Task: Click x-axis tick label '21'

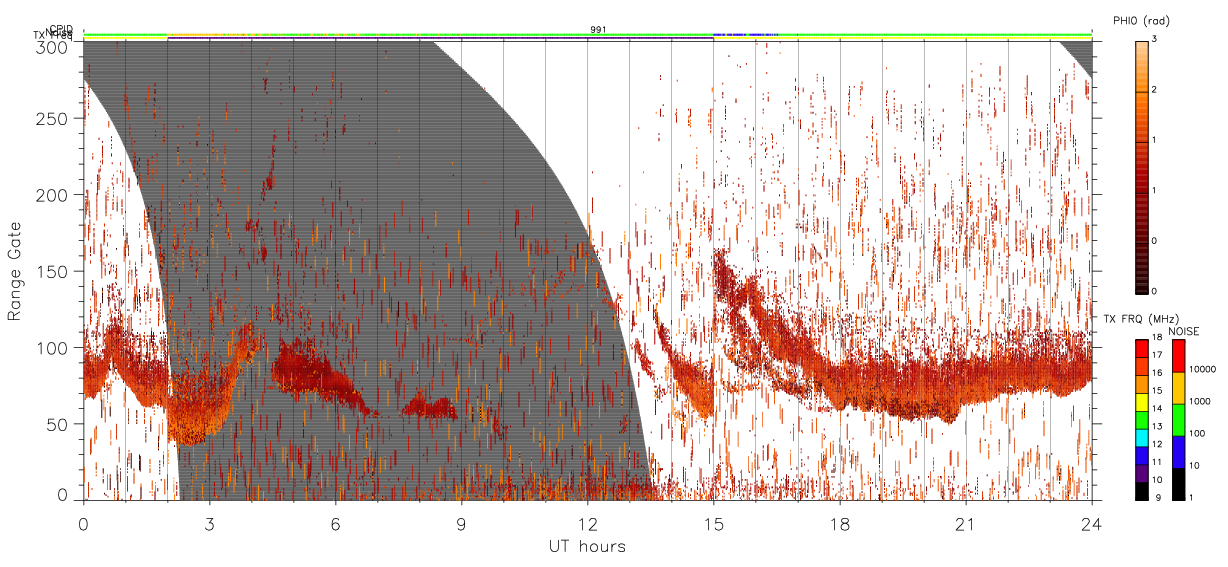Action: 966,524
